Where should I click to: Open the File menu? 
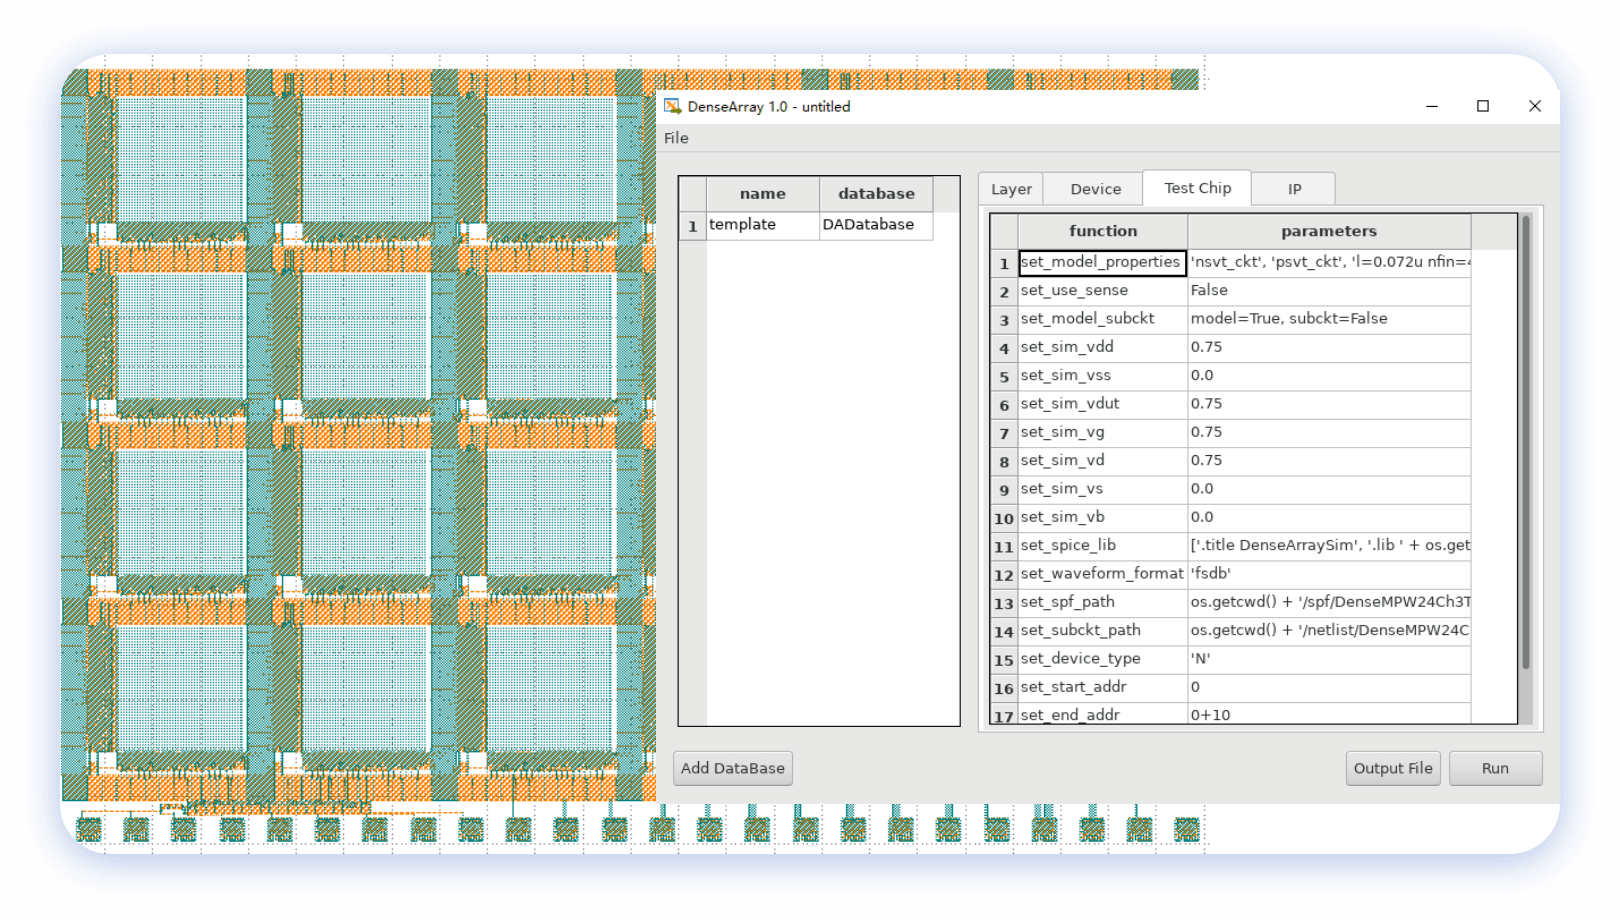tap(676, 138)
